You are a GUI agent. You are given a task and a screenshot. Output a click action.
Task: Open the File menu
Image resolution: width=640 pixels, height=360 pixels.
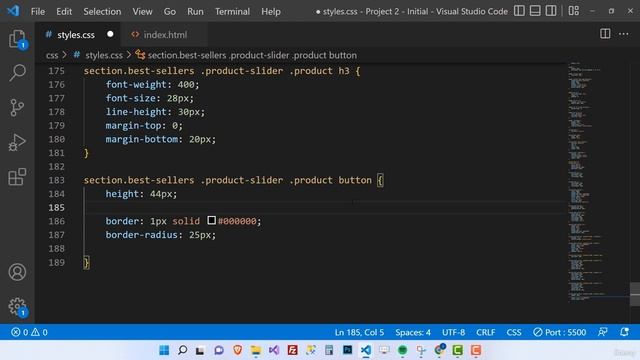click(38, 11)
